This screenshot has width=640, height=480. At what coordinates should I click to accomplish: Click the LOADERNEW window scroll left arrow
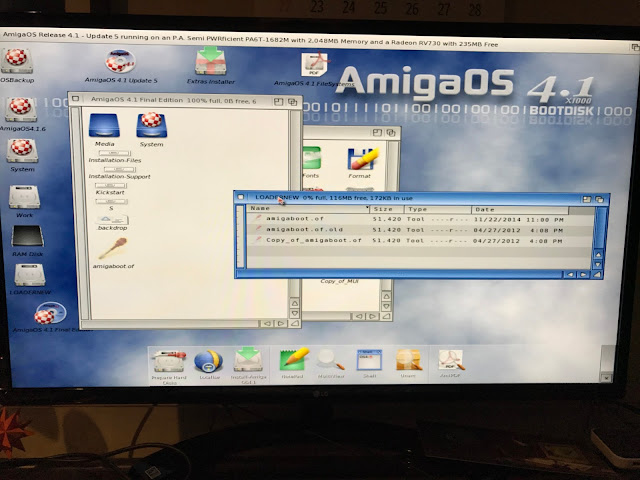point(570,274)
